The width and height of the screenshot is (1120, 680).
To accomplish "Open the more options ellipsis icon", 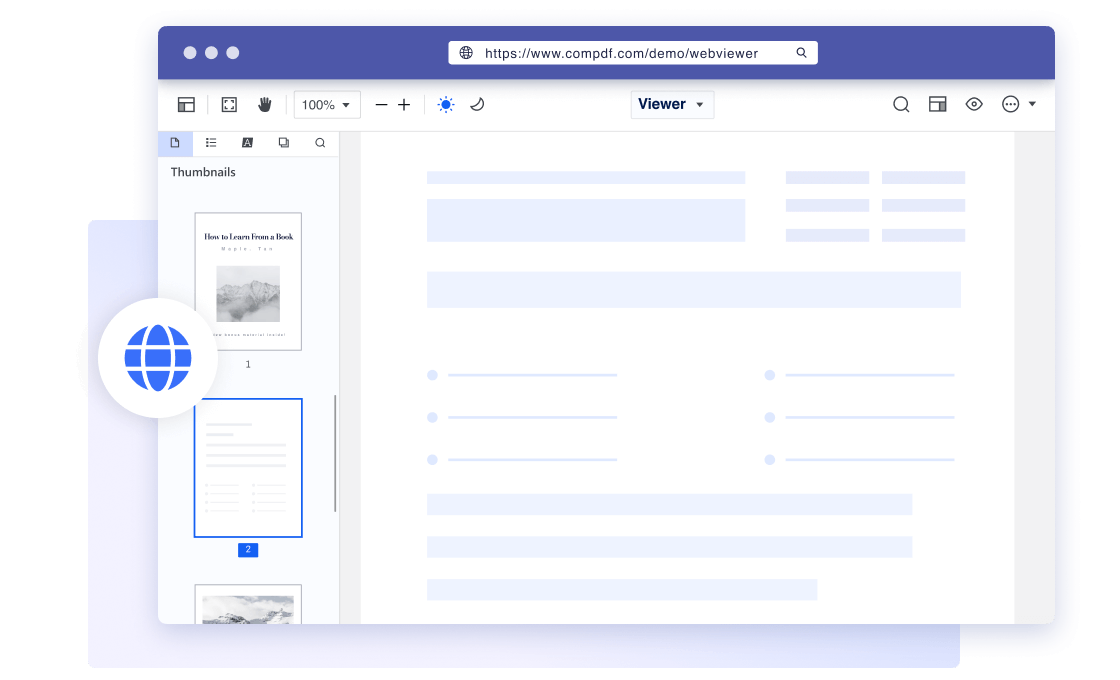I will point(1010,104).
